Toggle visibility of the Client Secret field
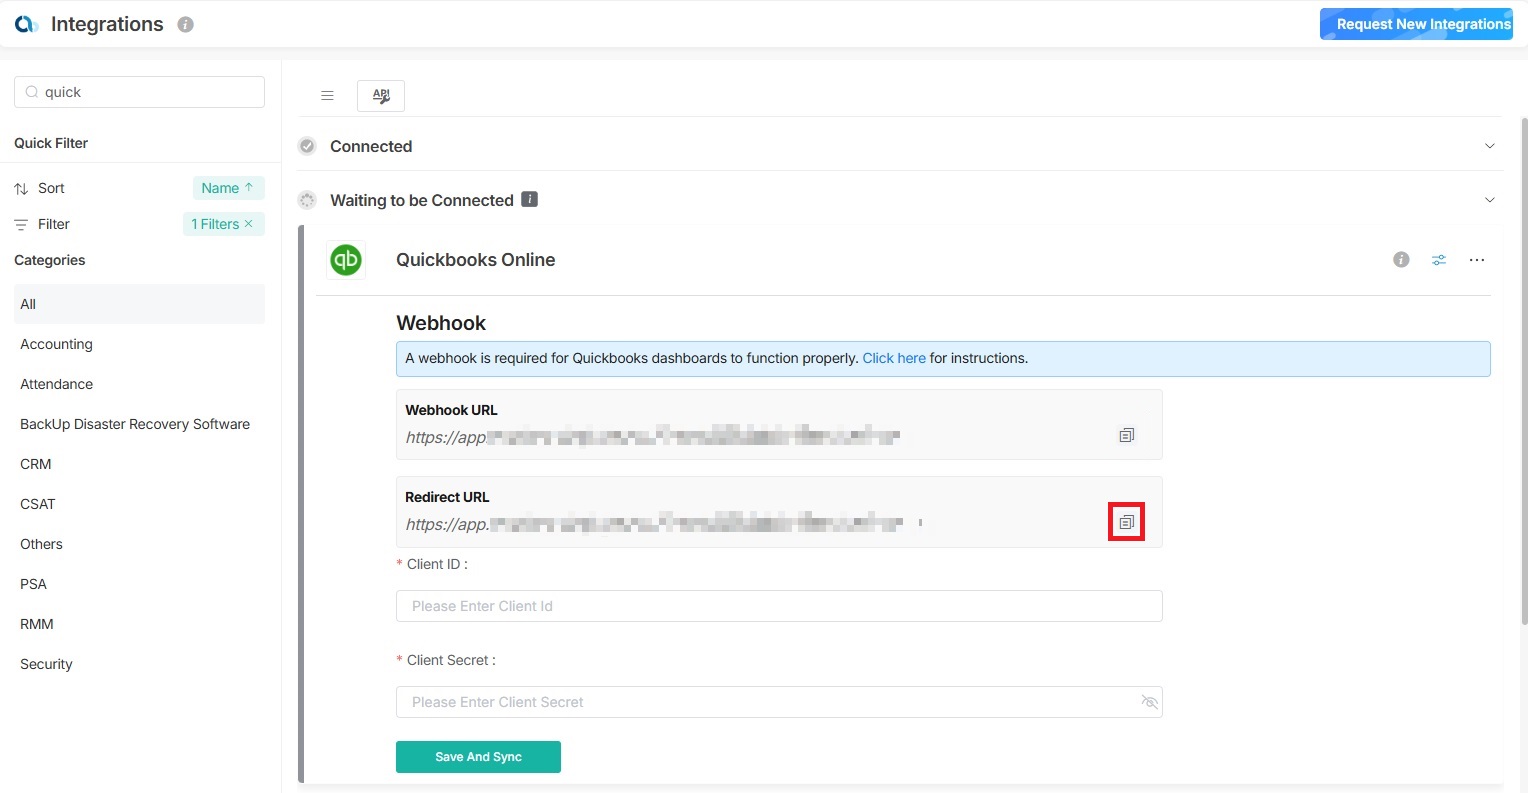1528x793 pixels. [x=1150, y=702]
